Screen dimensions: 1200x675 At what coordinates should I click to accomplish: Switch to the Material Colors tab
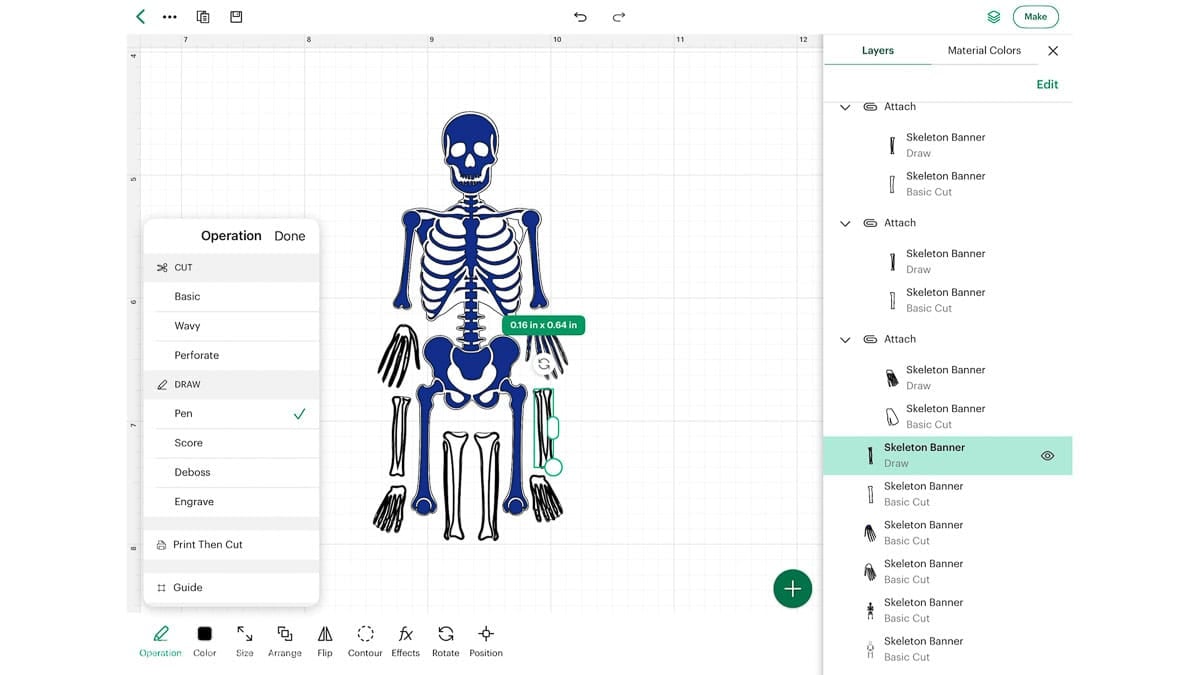pyautogui.click(x=984, y=50)
